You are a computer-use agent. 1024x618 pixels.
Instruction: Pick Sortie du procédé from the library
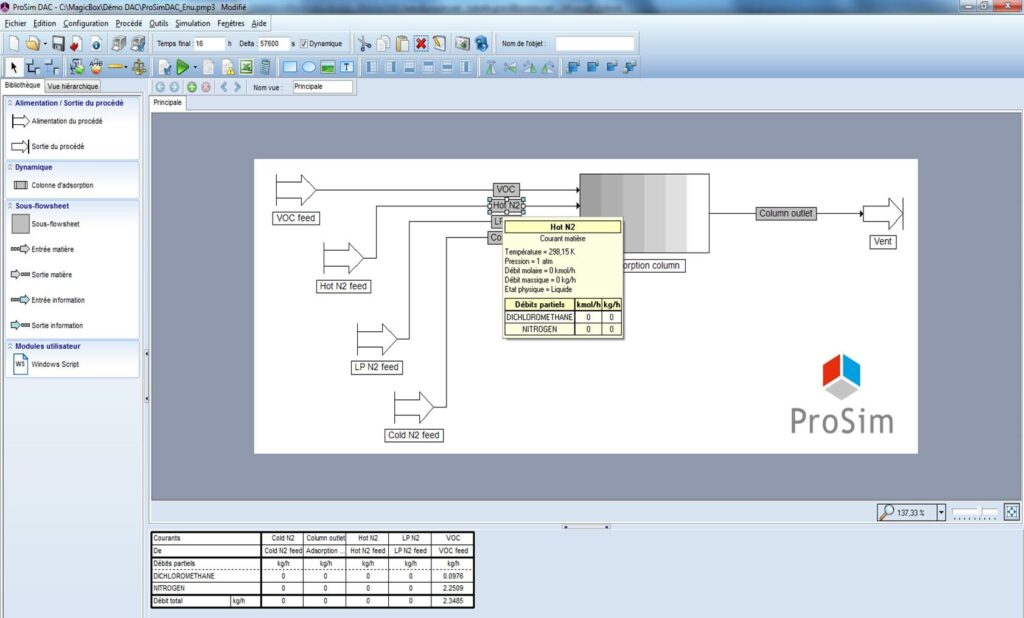tap(48, 146)
